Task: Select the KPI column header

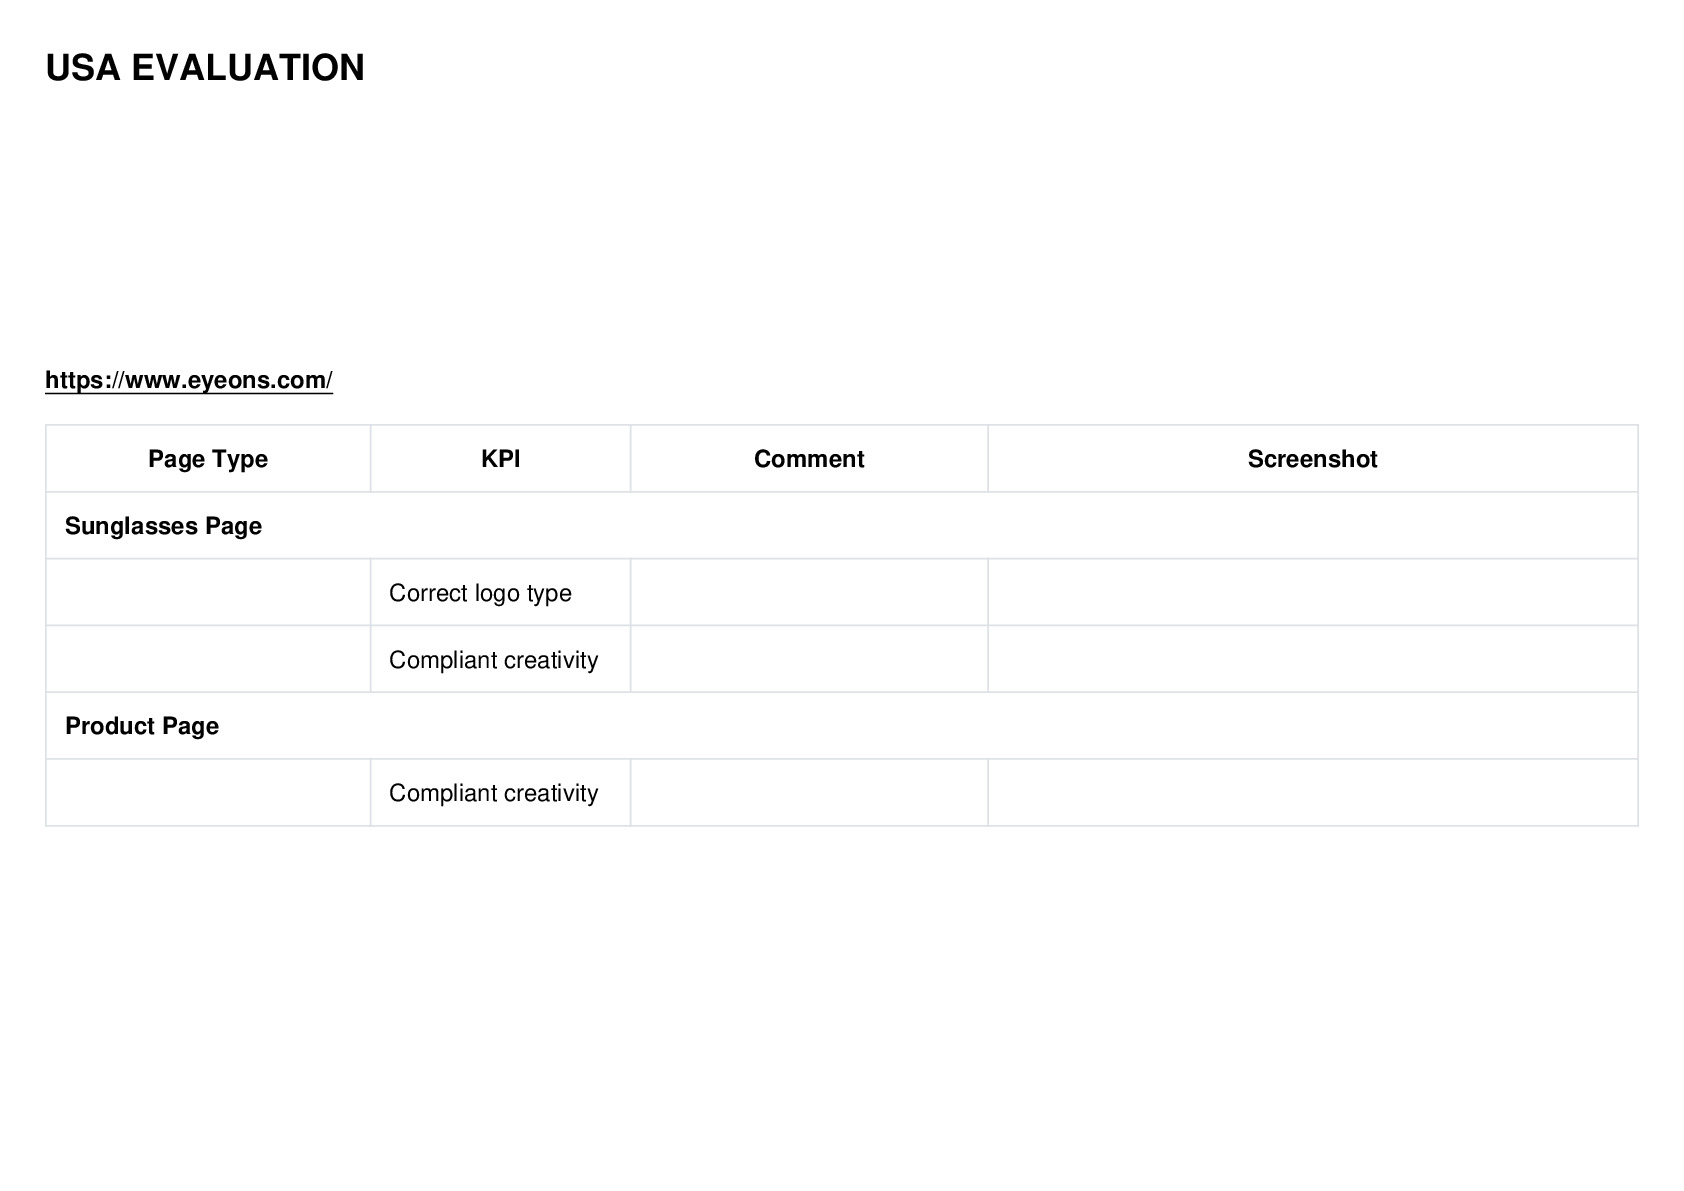Action: point(500,459)
